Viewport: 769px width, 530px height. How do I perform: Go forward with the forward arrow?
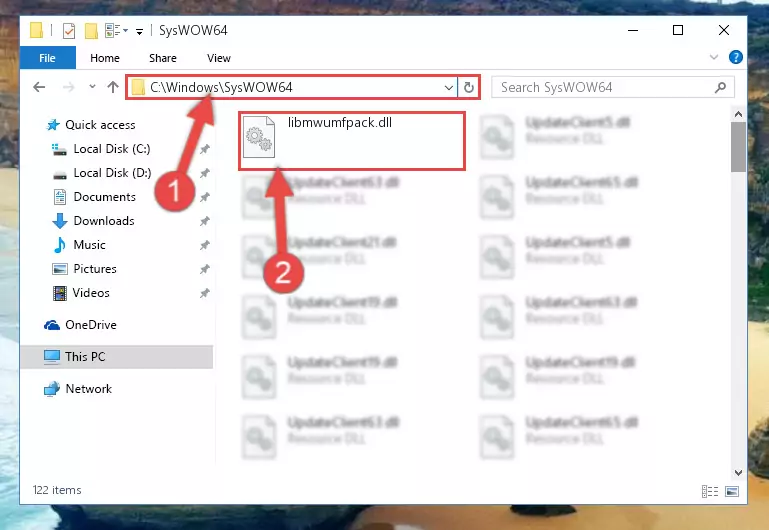pyautogui.click(x=69, y=87)
